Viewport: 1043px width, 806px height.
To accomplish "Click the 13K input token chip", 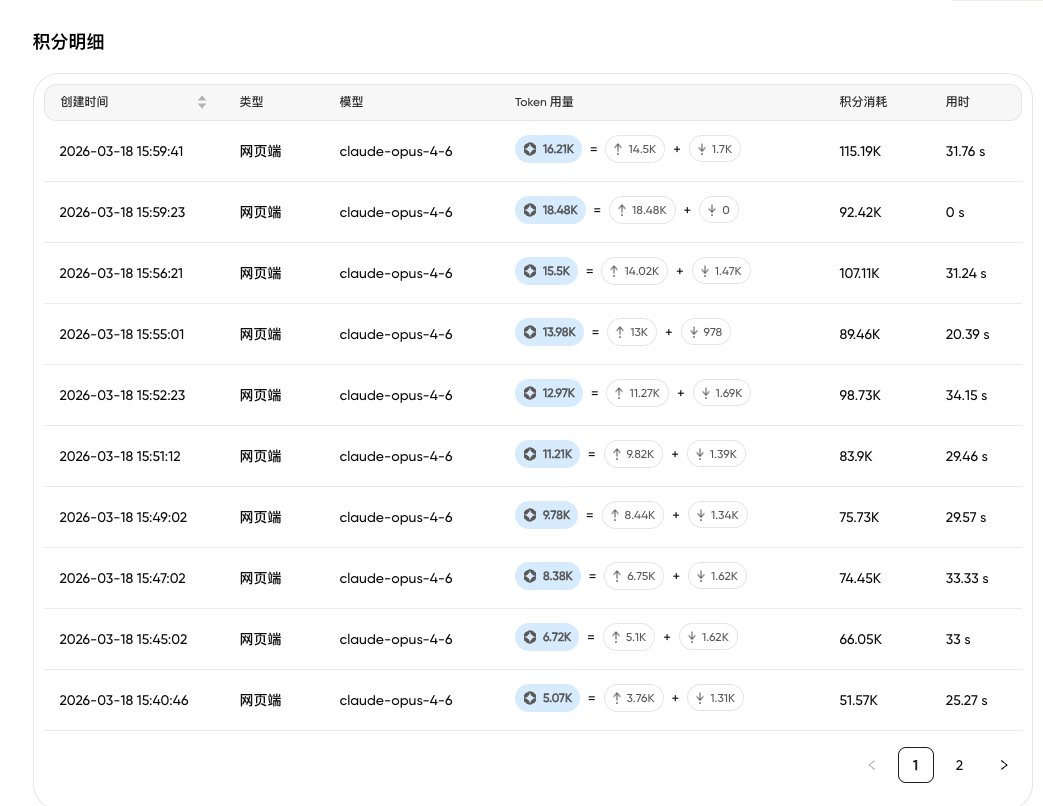I will click(x=632, y=332).
